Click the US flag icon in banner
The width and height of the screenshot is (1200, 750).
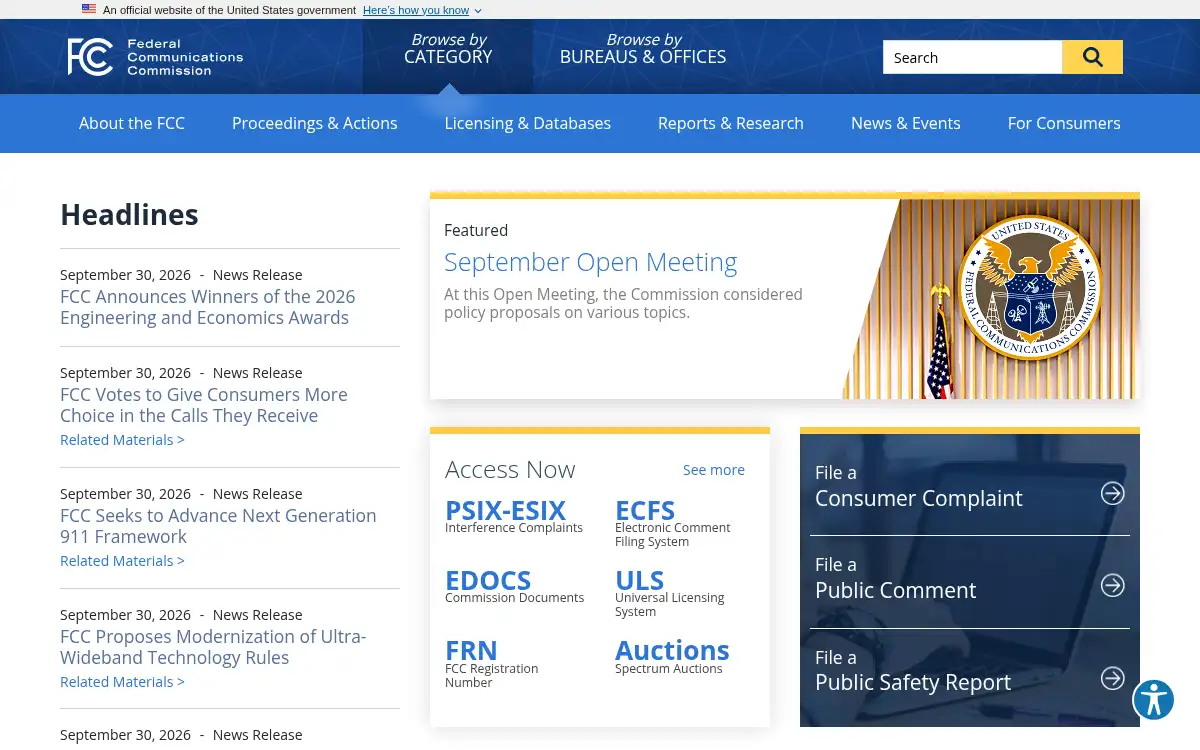(x=89, y=9)
